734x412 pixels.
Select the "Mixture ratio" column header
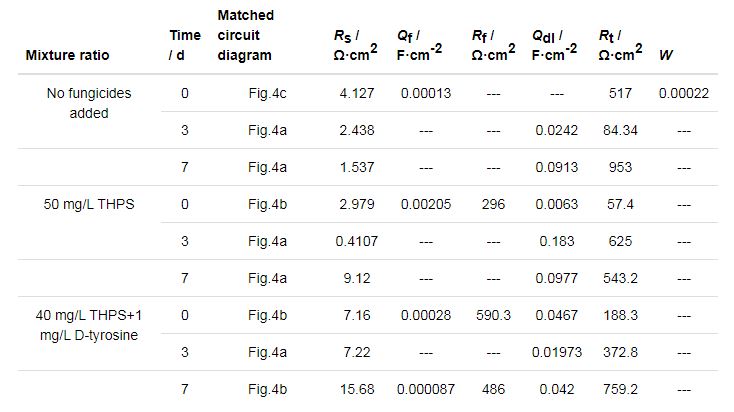coord(67,54)
